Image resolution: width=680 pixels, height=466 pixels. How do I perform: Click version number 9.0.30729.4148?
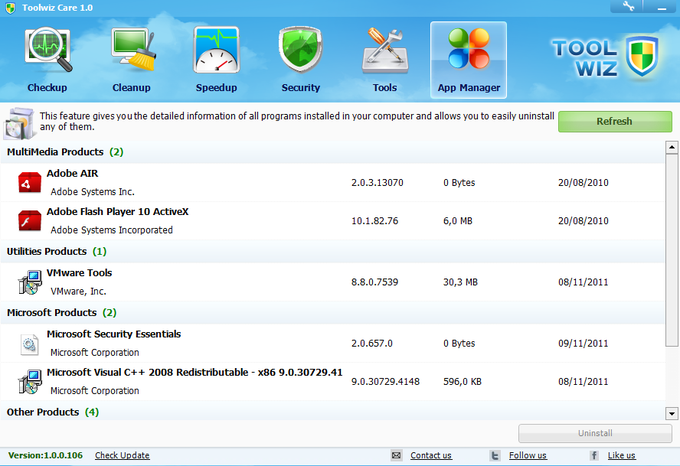386,381
